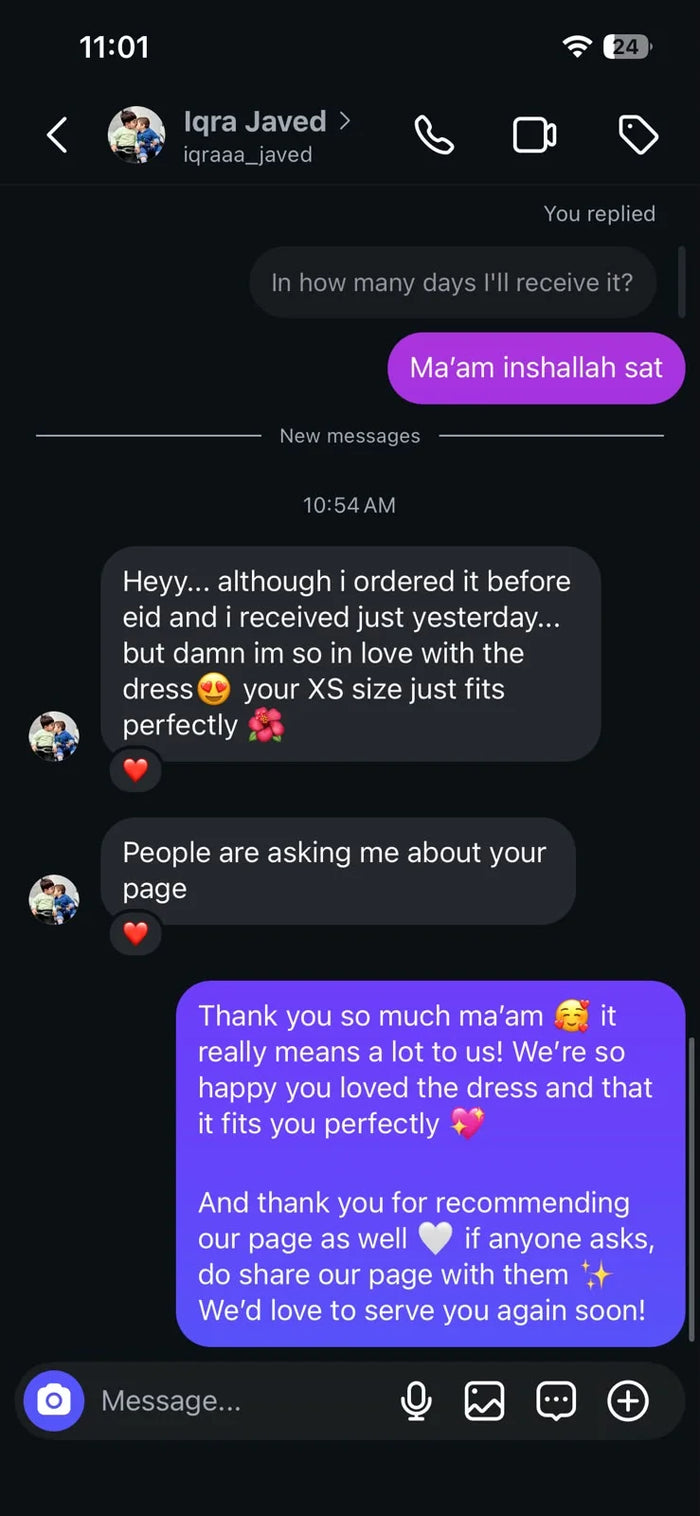Start an audio call with Iqra Javed
The height and width of the screenshot is (1516, 700).
pyautogui.click(x=434, y=135)
